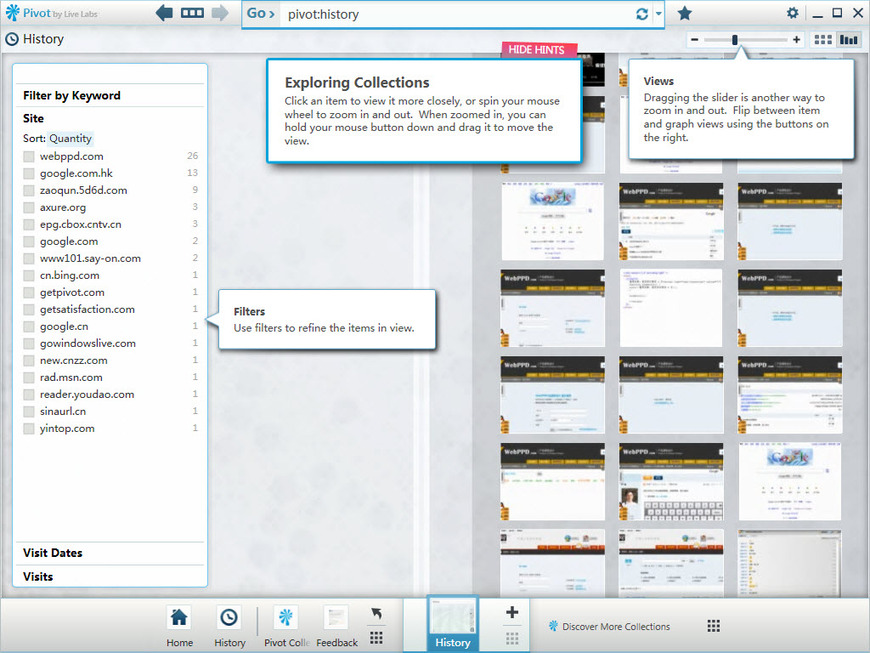Image resolution: width=870 pixels, height=653 pixels.
Task: Check the zaoqun.5d6d.com filter
Action: point(29,191)
